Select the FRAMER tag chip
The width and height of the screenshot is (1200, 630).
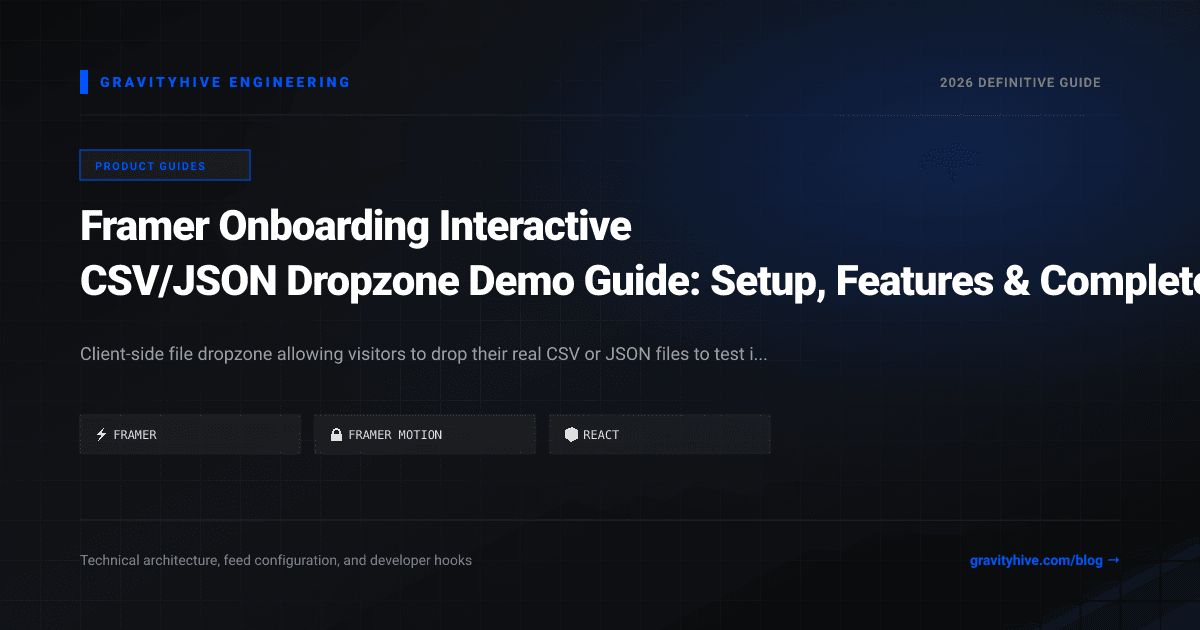[x=190, y=434]
